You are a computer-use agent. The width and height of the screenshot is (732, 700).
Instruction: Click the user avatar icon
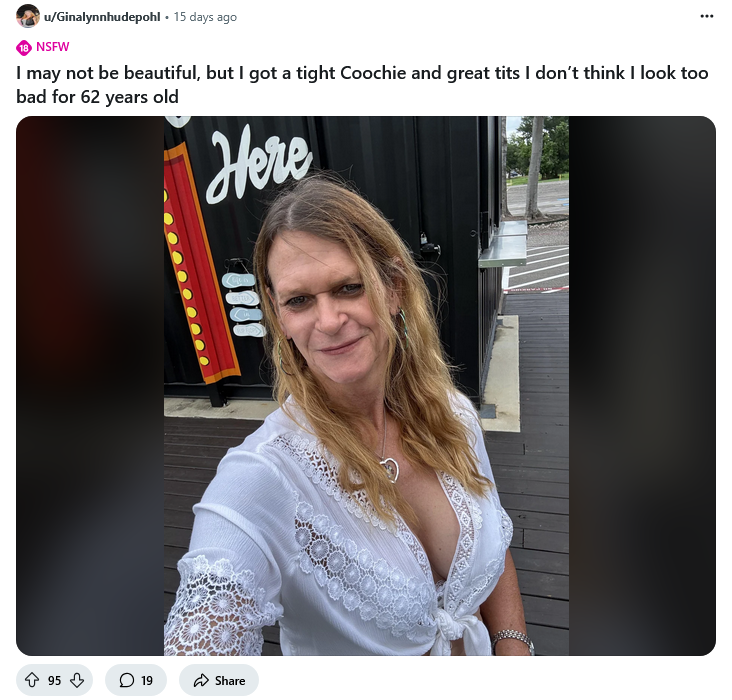[28, 16]
